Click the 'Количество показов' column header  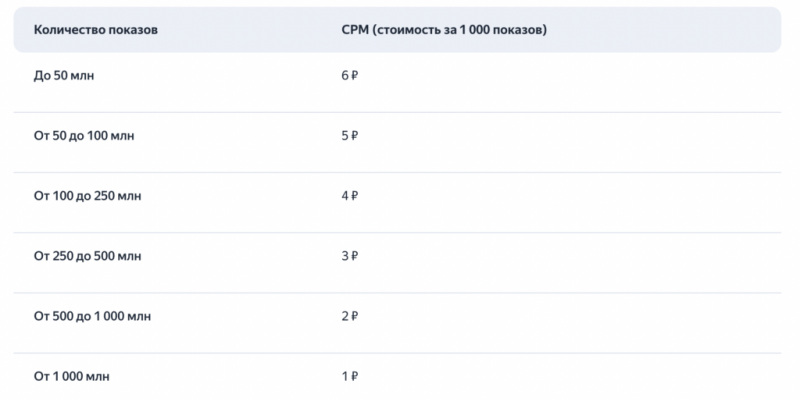point(95,30)
